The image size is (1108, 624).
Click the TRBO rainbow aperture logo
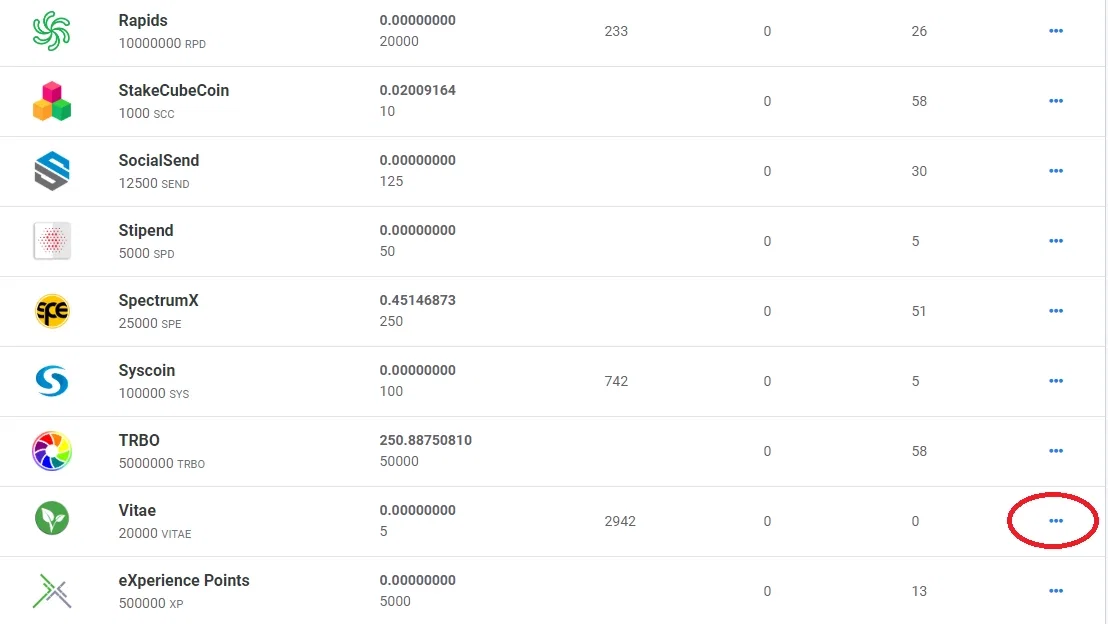(52, 451)
